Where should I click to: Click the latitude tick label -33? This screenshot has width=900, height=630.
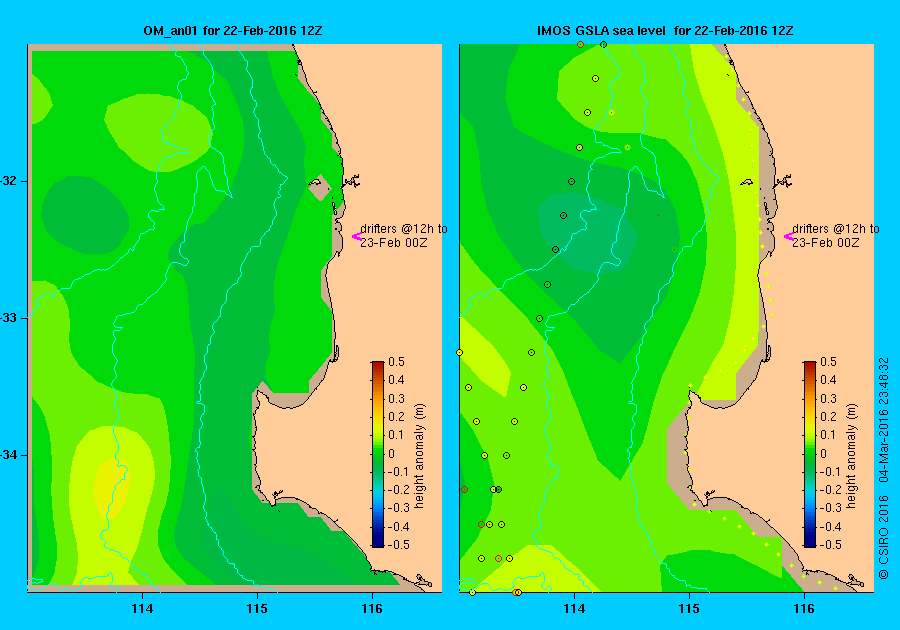pos(8,317)
